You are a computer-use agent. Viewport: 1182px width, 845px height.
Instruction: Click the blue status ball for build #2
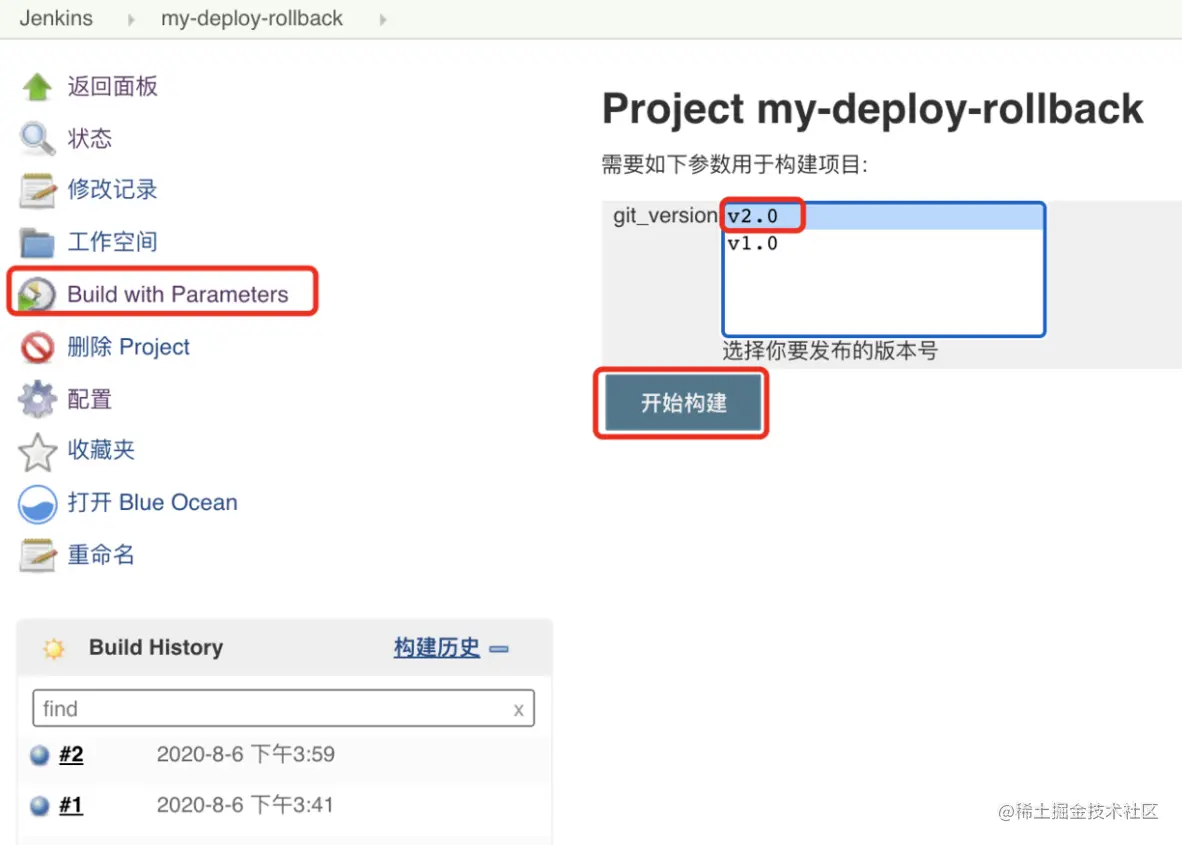coord(39,755)
